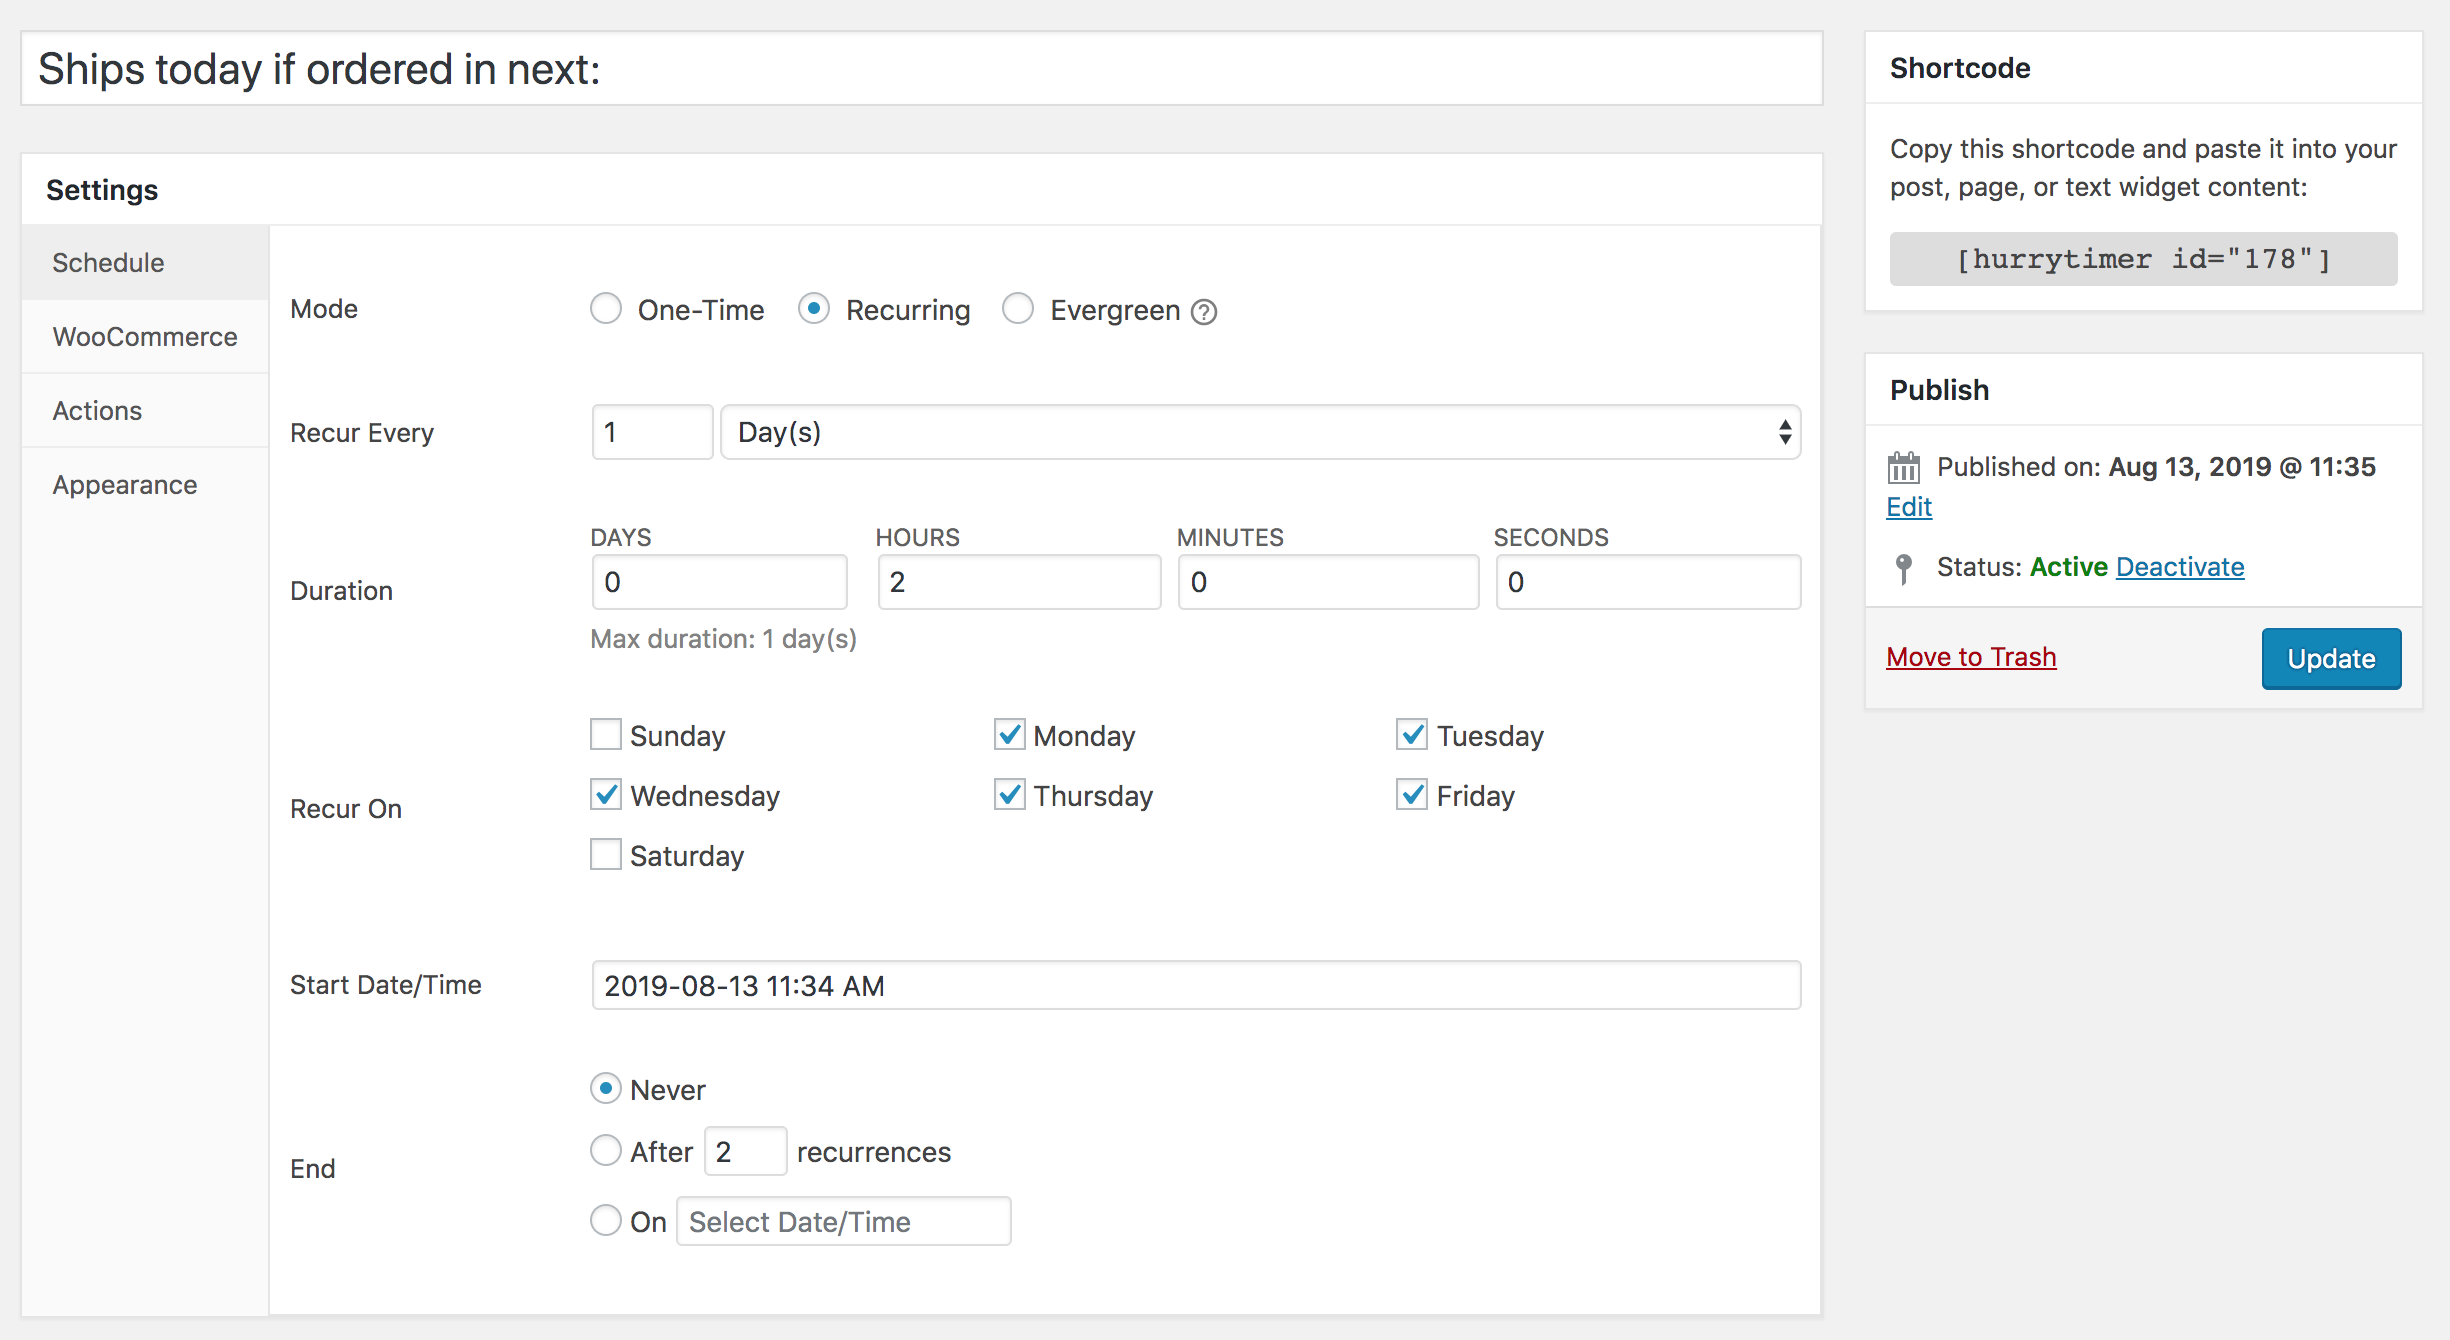Viewport: 2450px width, 1340px height.
Task: Open the Day(s) recurrence unit dropdown
Action: (1260, 432)
